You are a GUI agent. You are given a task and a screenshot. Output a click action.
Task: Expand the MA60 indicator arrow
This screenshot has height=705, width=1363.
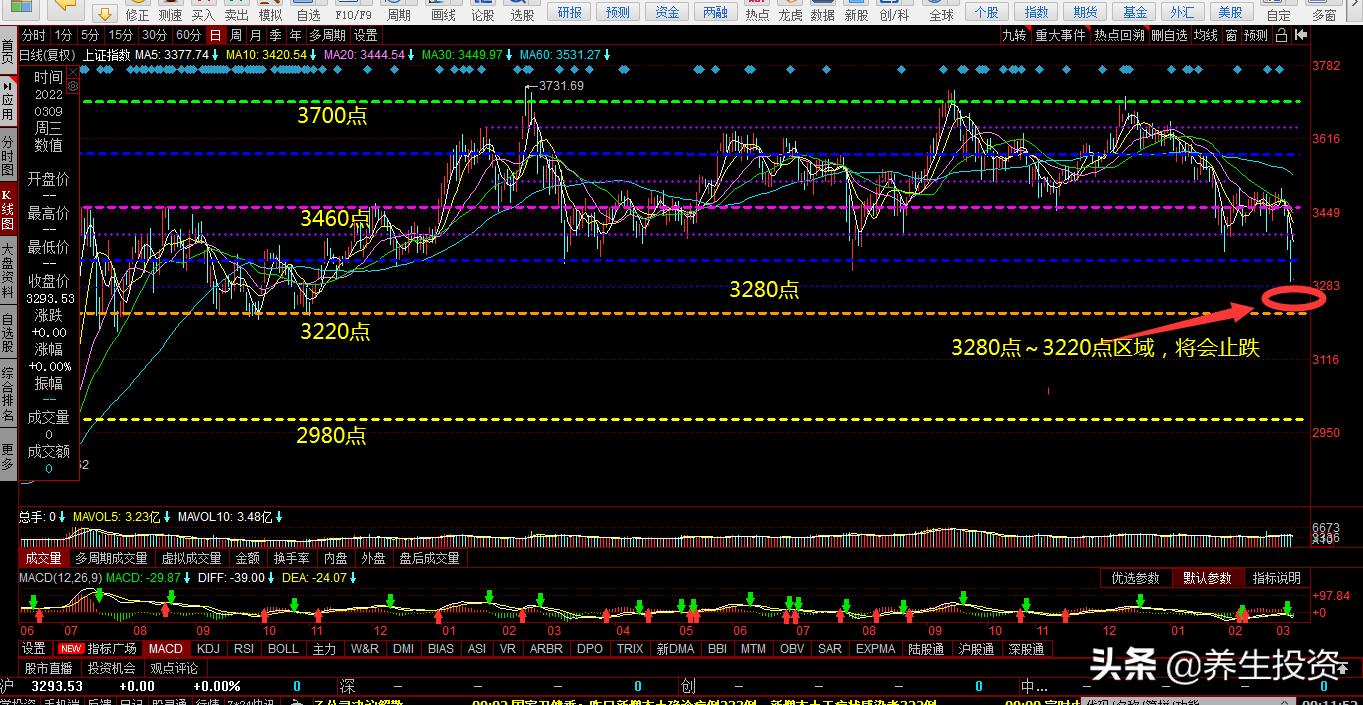(607, 55)
